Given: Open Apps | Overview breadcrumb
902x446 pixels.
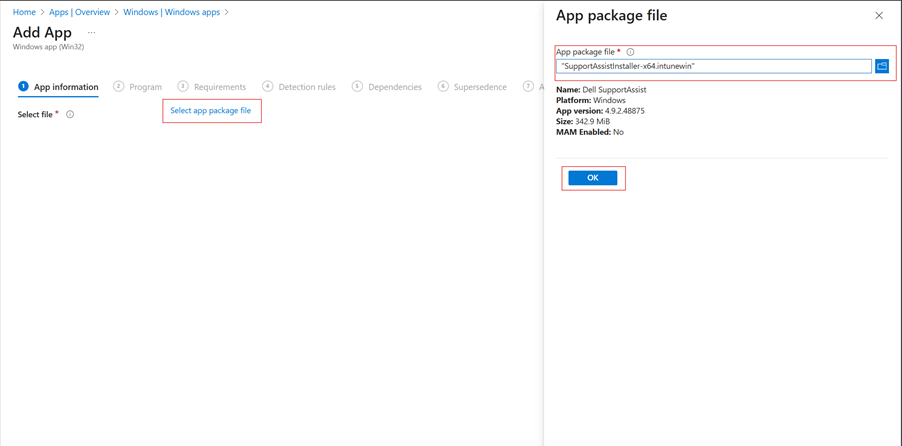Looking at the screenshot, I should click(x=79, y=12).
